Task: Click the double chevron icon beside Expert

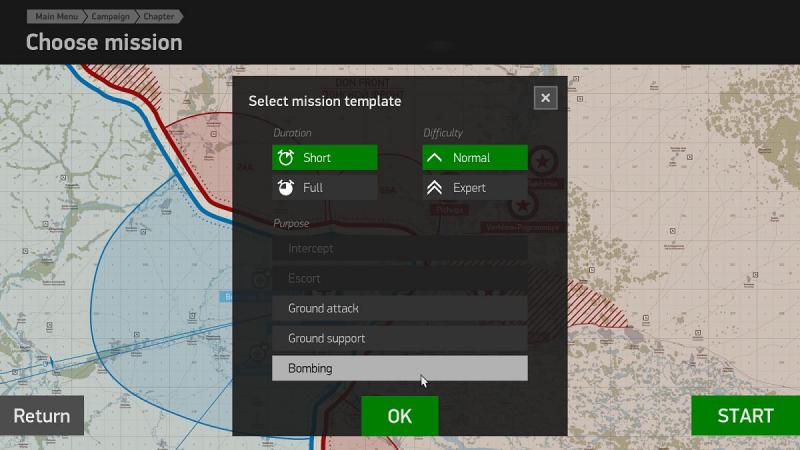Action: tap(434, 188)
